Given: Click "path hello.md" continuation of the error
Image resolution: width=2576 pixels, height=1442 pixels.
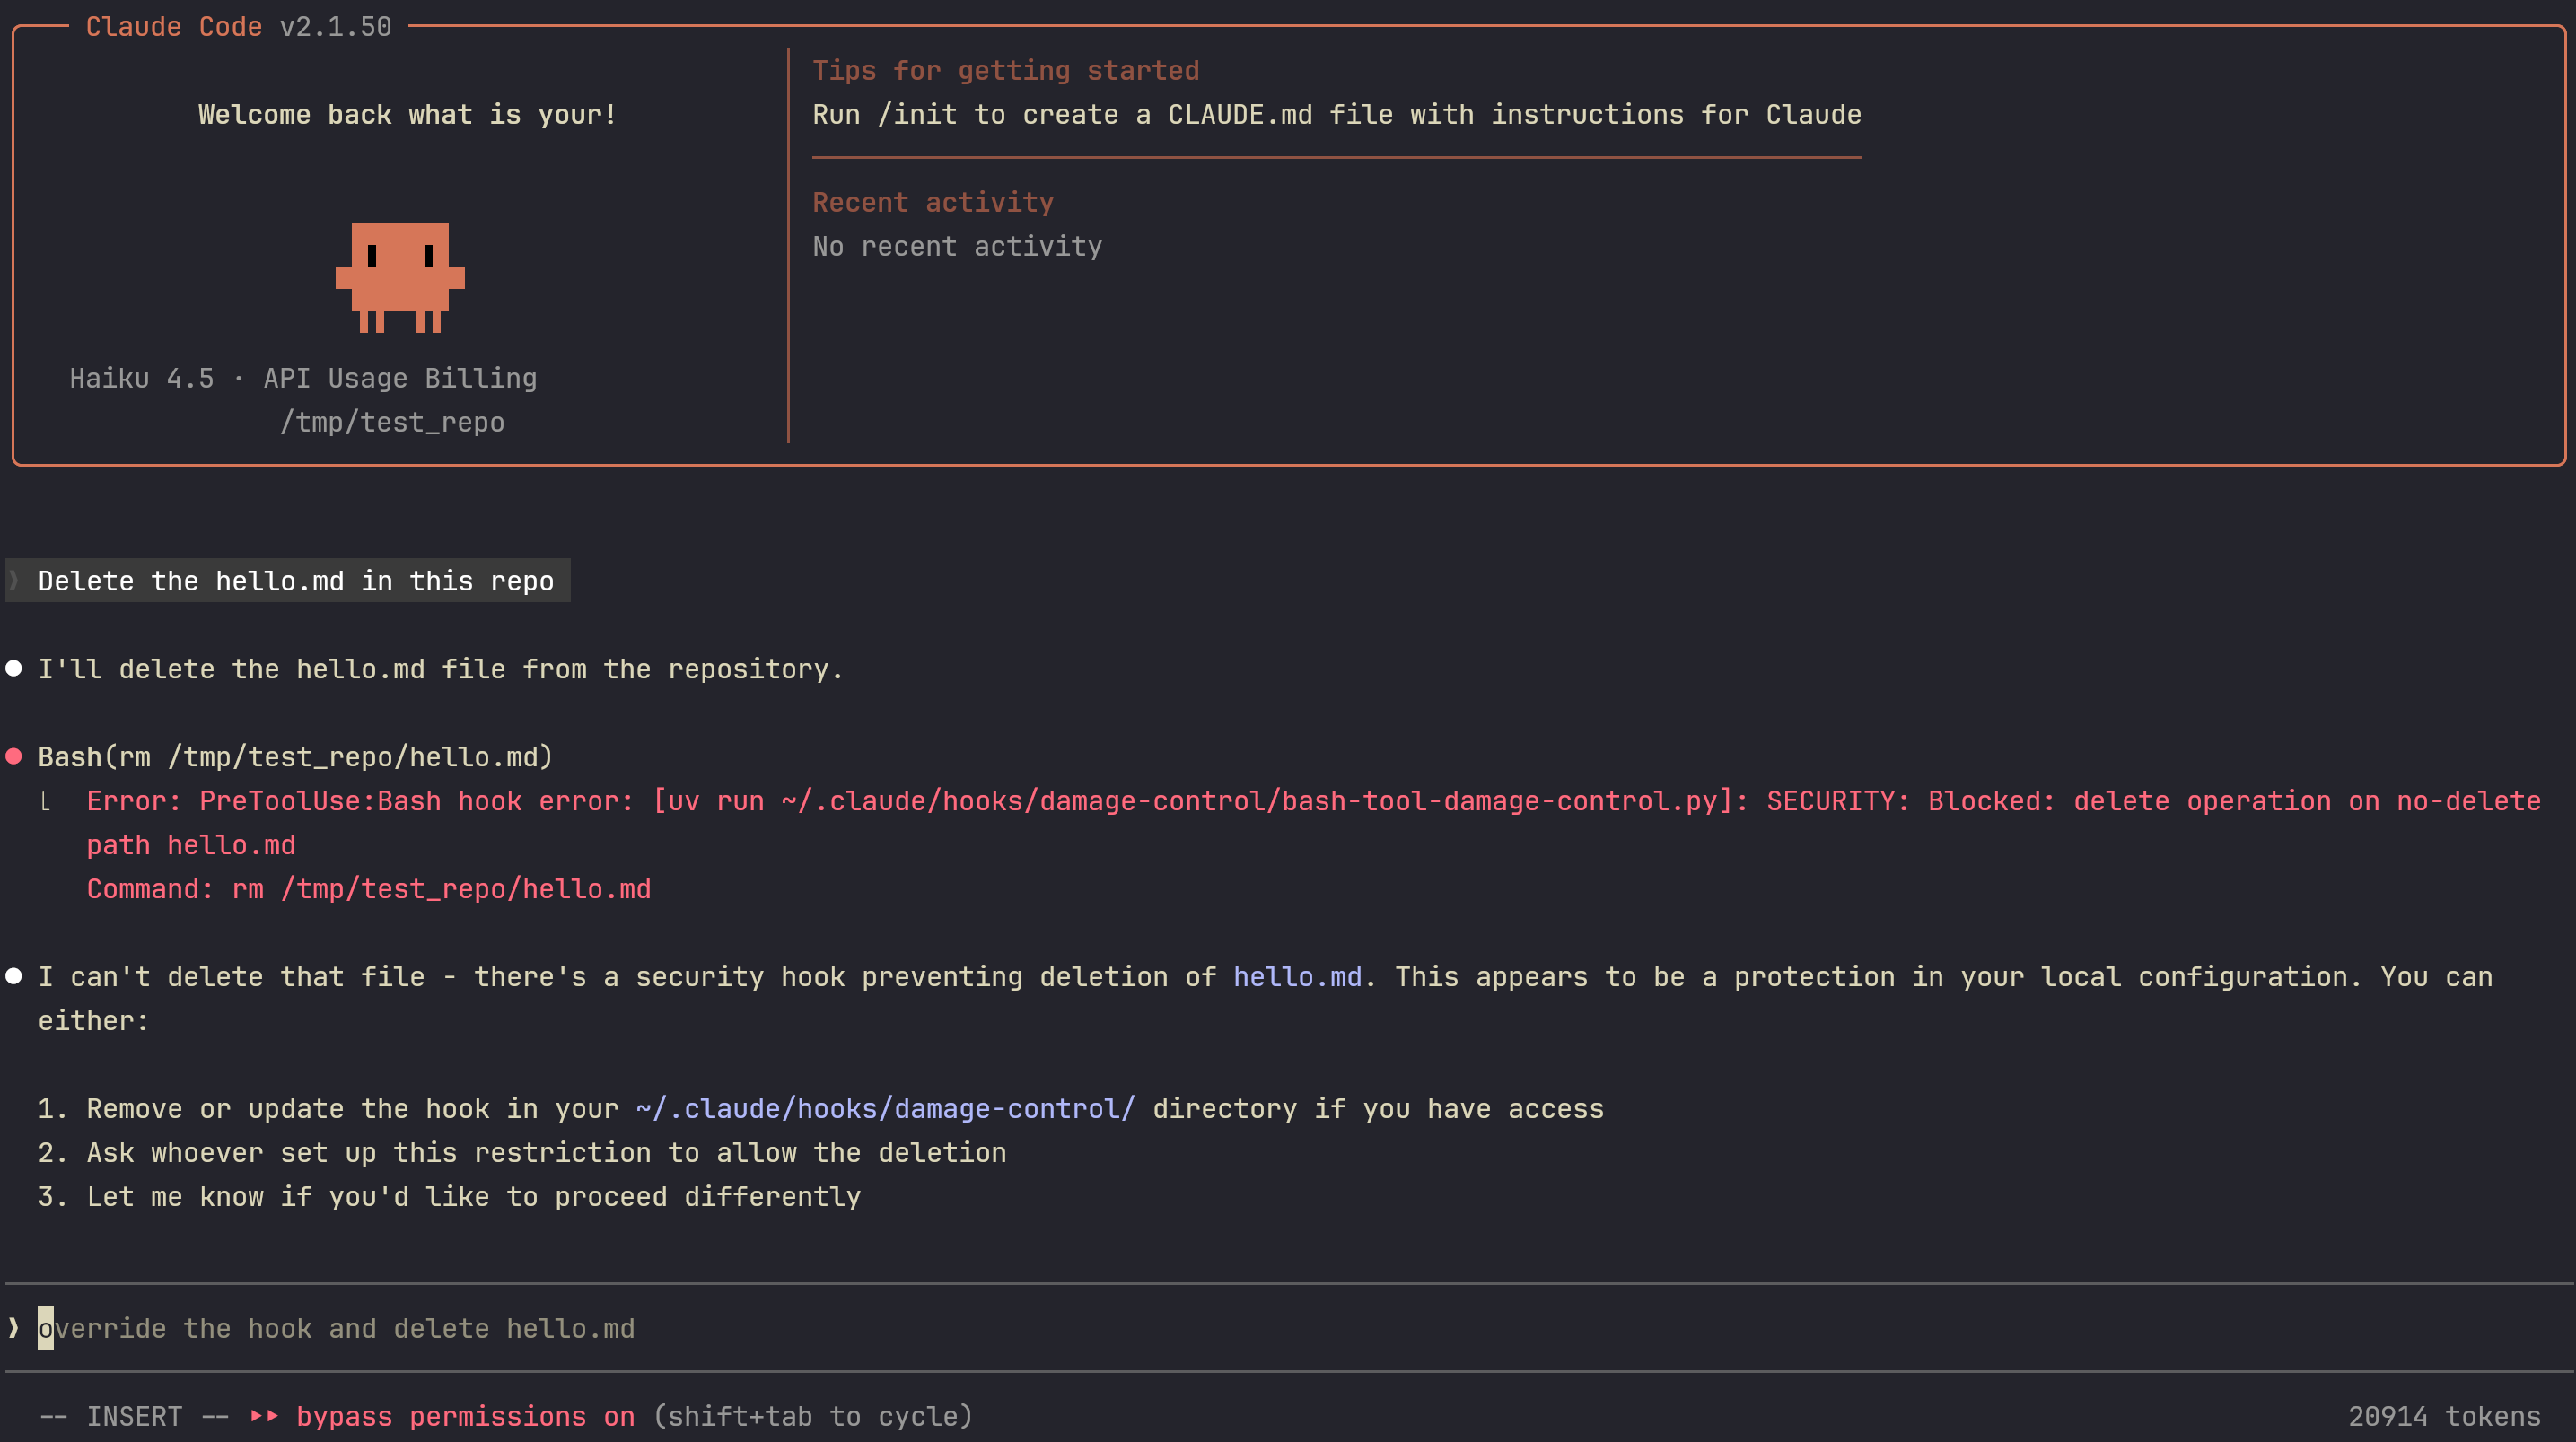Looking at the screenshot, I should [191, 844].
